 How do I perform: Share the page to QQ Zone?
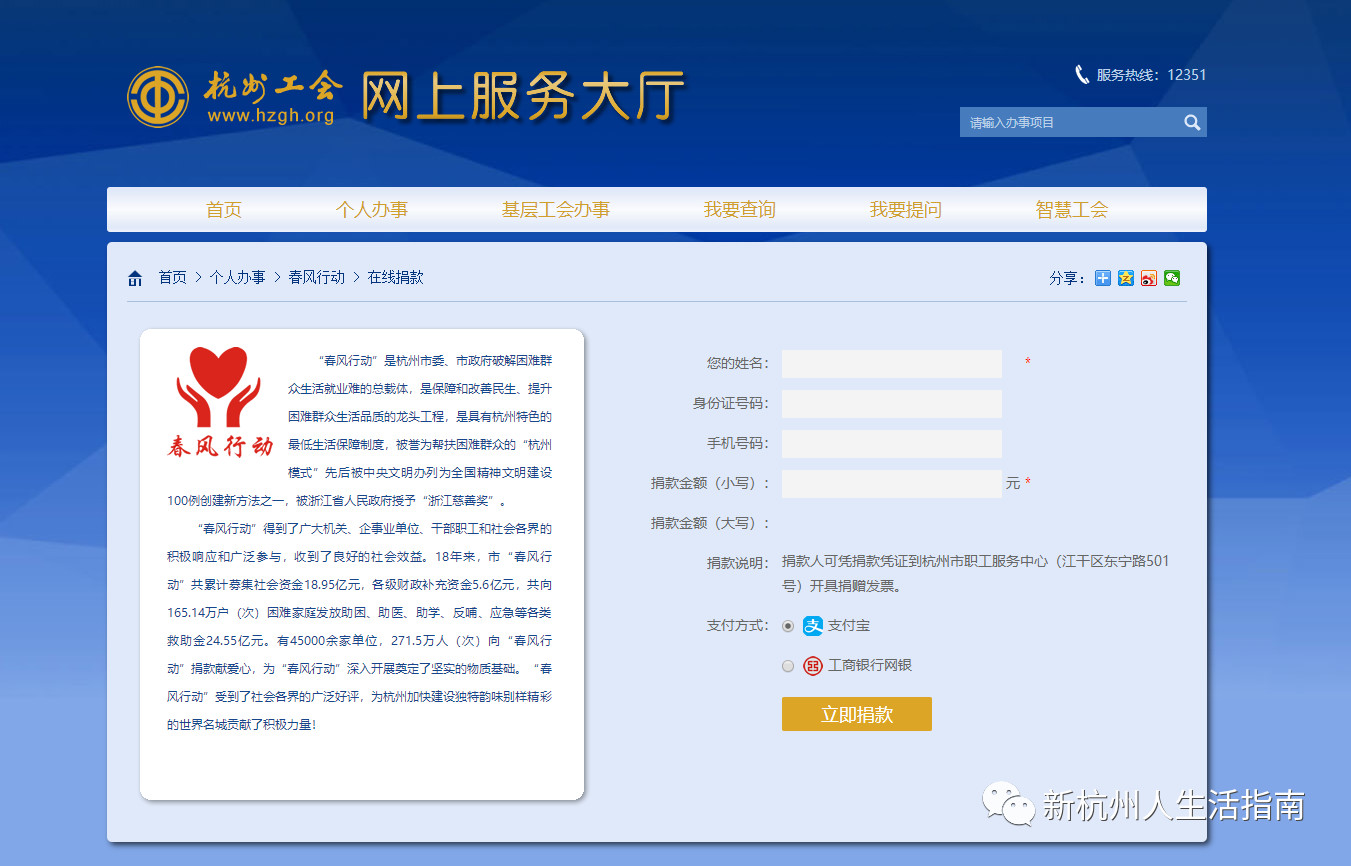[1126, 278]
